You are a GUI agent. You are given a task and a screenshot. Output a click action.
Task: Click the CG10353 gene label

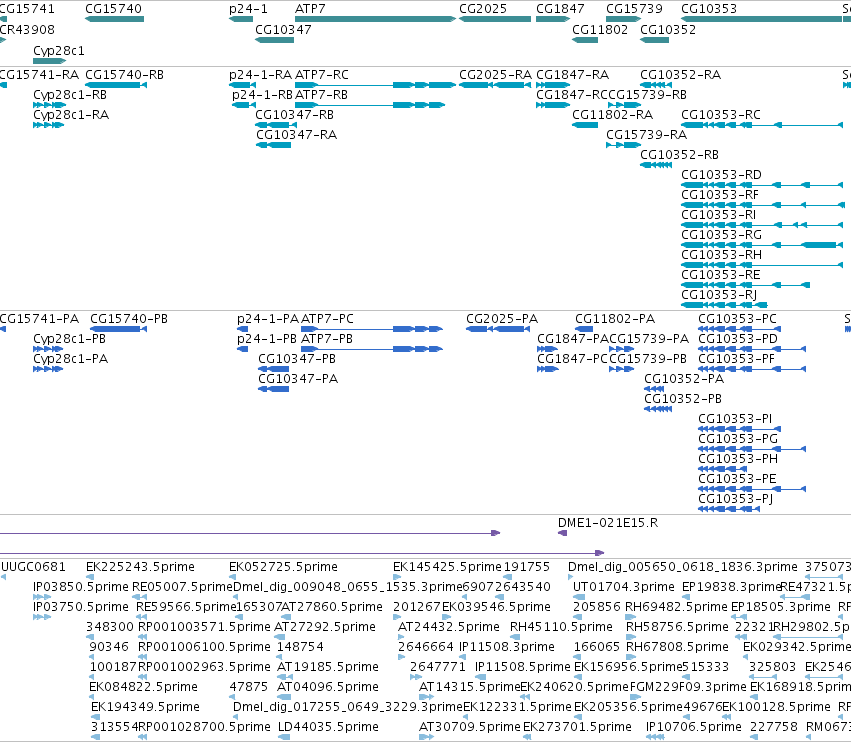coord(709,9)
